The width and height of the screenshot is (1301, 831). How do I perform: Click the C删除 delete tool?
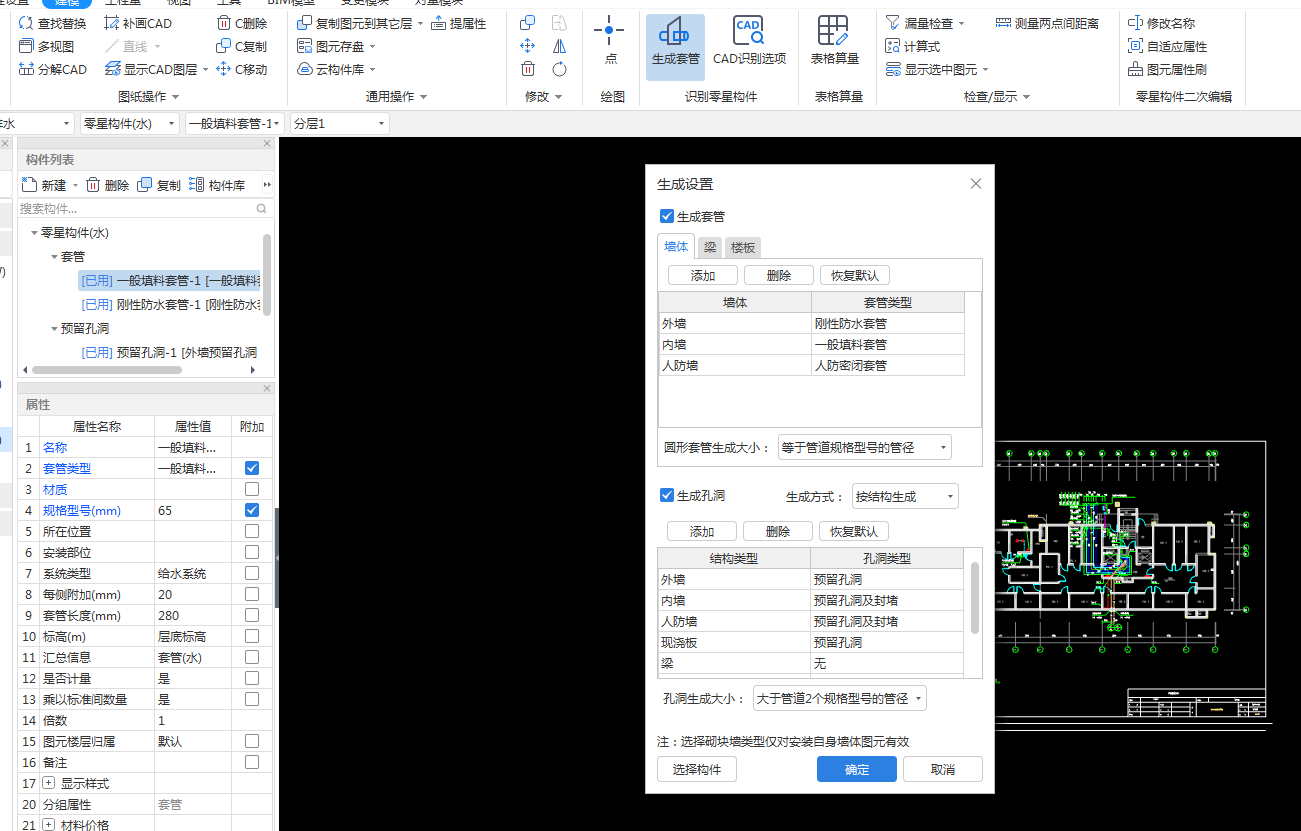(x=242, y=23)
